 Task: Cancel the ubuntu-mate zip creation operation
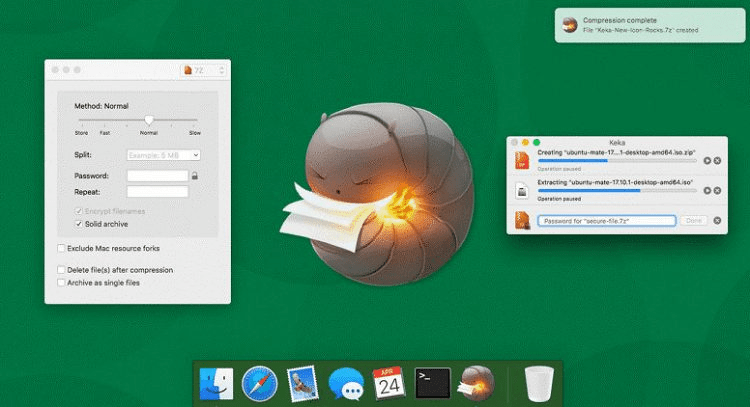pos(717,161)
